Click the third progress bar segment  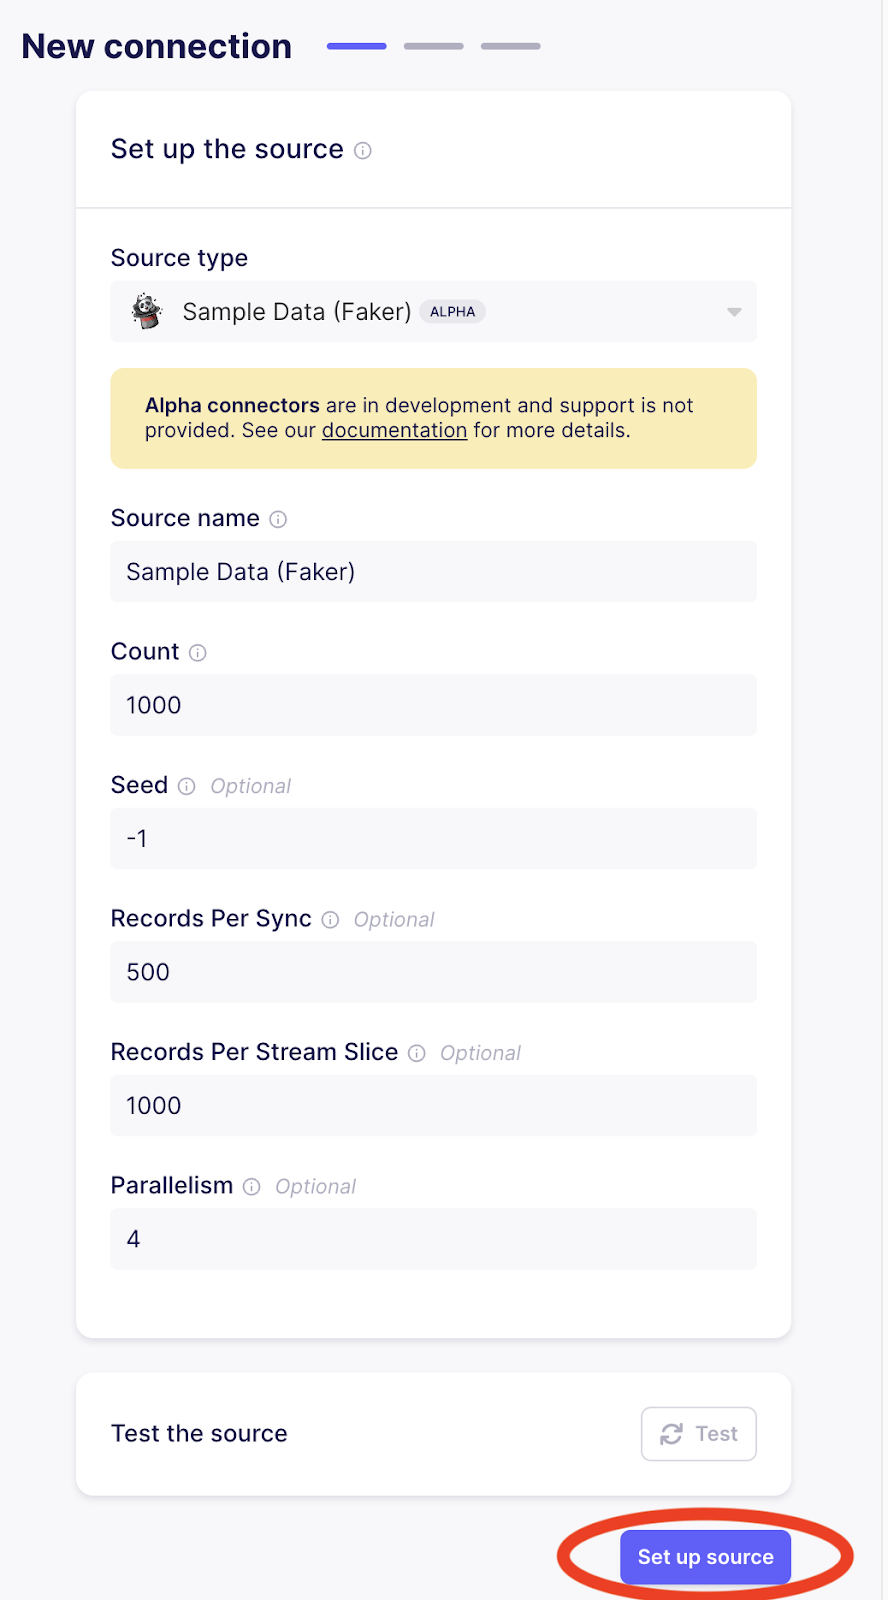pyautogui.click(x=510, y=46)
